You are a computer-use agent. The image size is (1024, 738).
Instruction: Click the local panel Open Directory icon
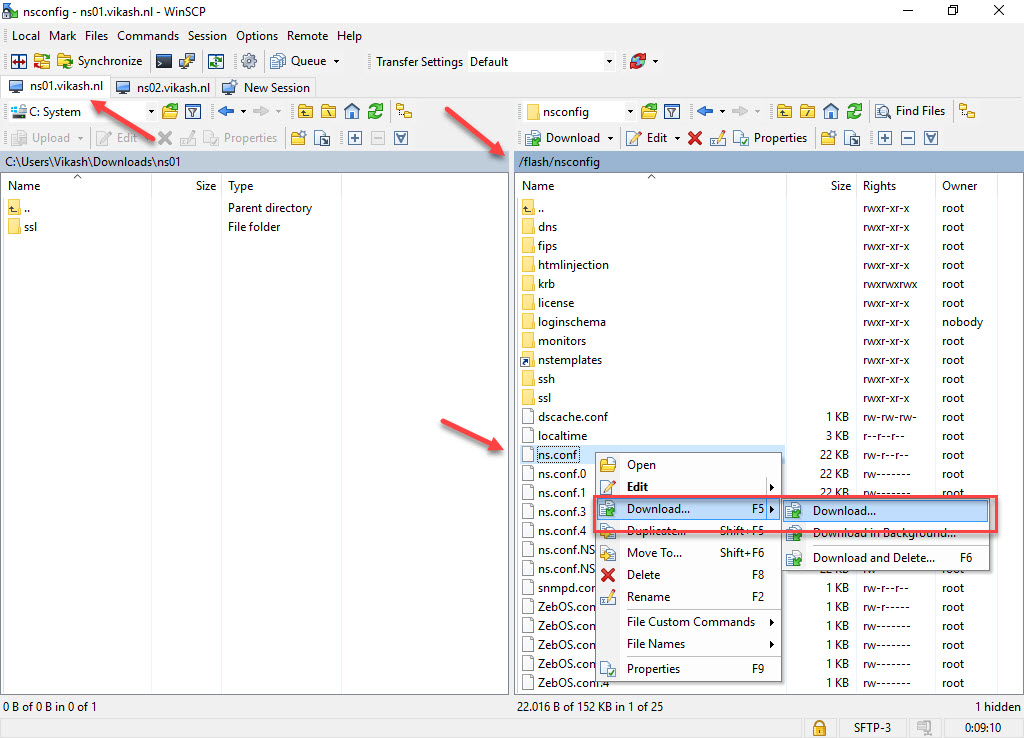click(170, 112)
